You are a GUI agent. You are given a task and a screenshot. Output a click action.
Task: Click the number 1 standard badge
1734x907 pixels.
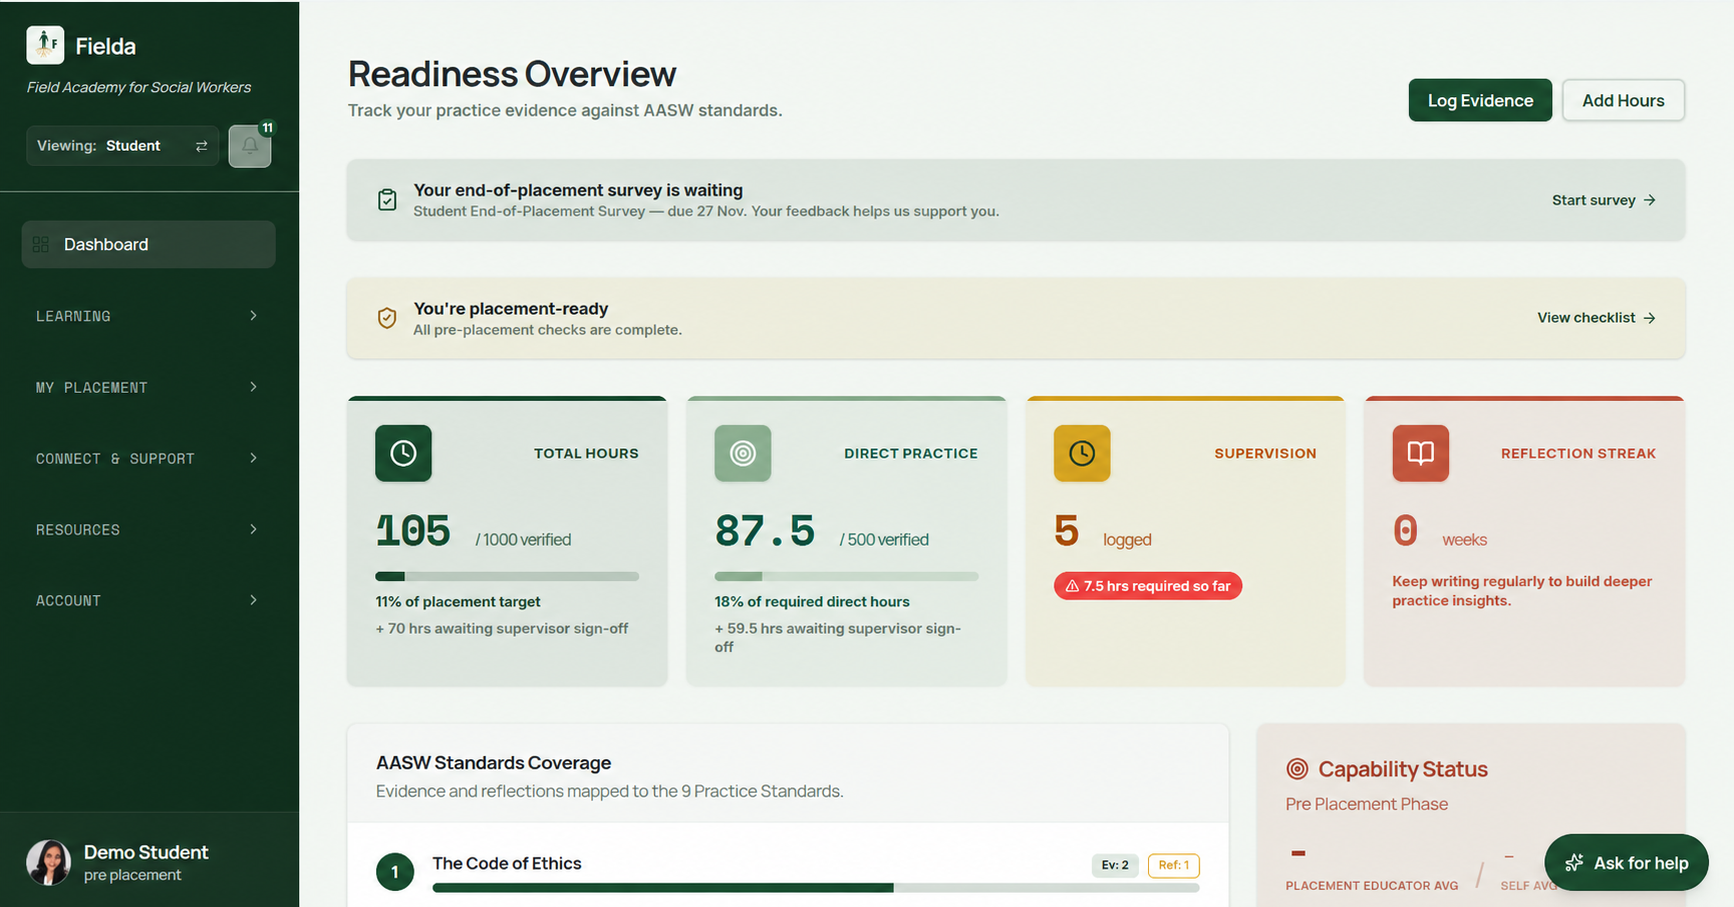pyautogui.click(x=395, y=872)
